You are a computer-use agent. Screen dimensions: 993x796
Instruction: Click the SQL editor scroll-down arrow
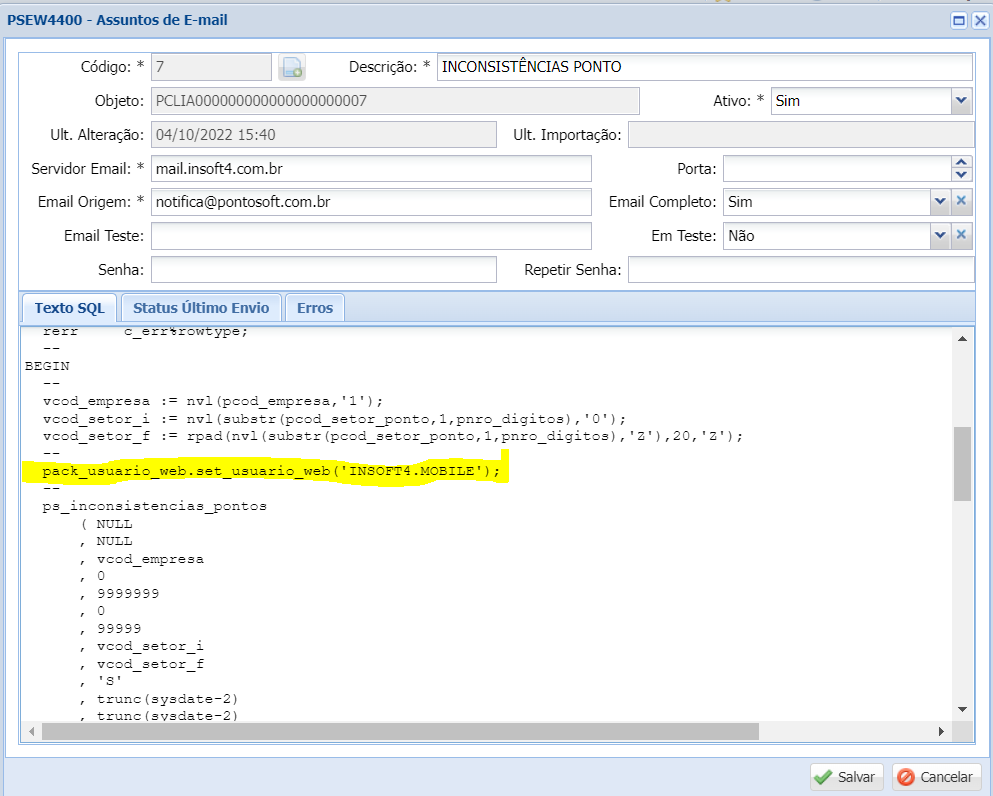tap(962, 709)
